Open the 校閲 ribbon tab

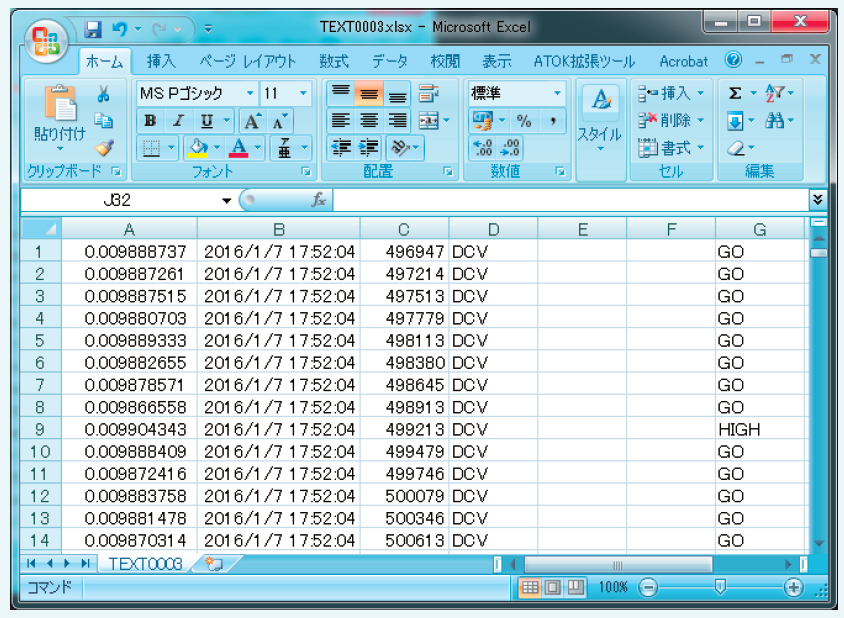(445, 61)
